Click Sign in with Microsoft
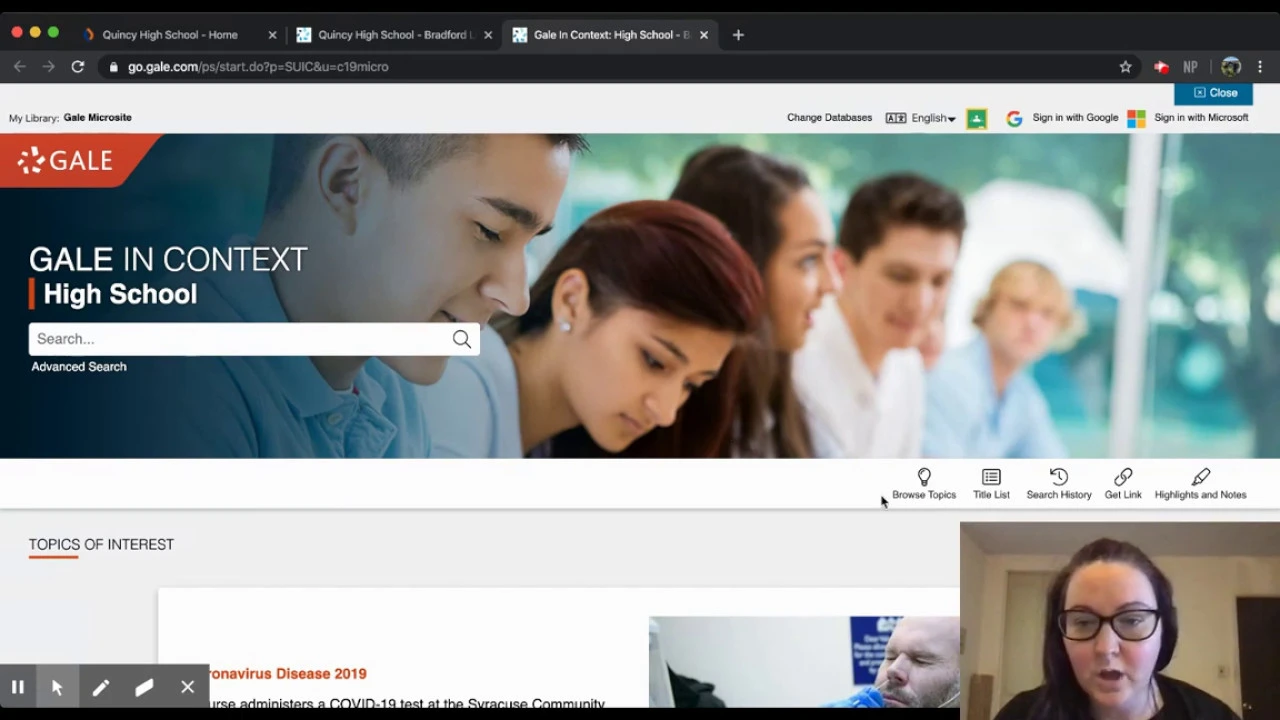This screenshot has height=720, width=1280. click(x=1201, y=118)
